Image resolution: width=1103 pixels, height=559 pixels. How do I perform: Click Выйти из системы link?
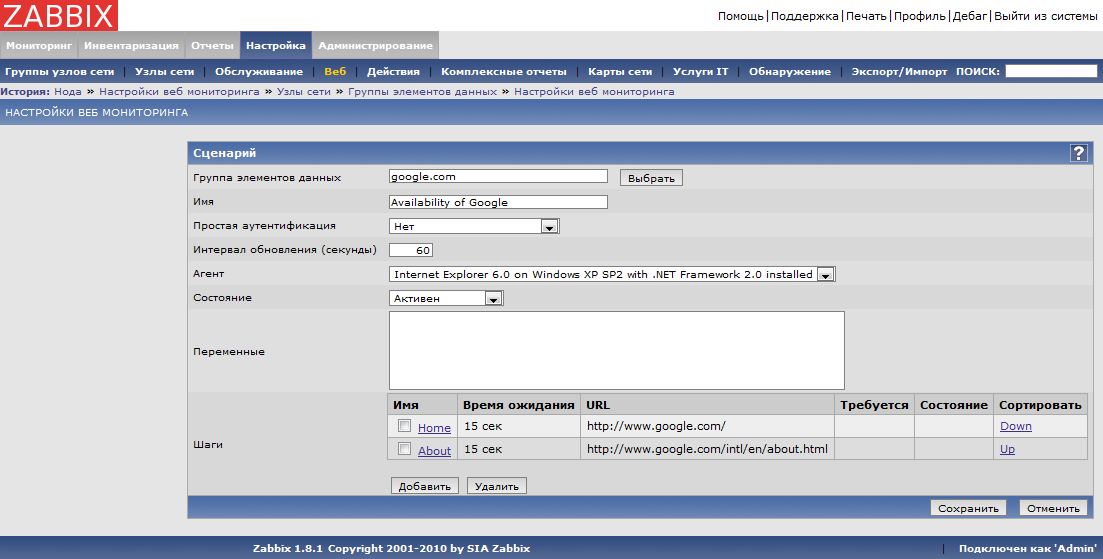click(x=1045, y=15)
